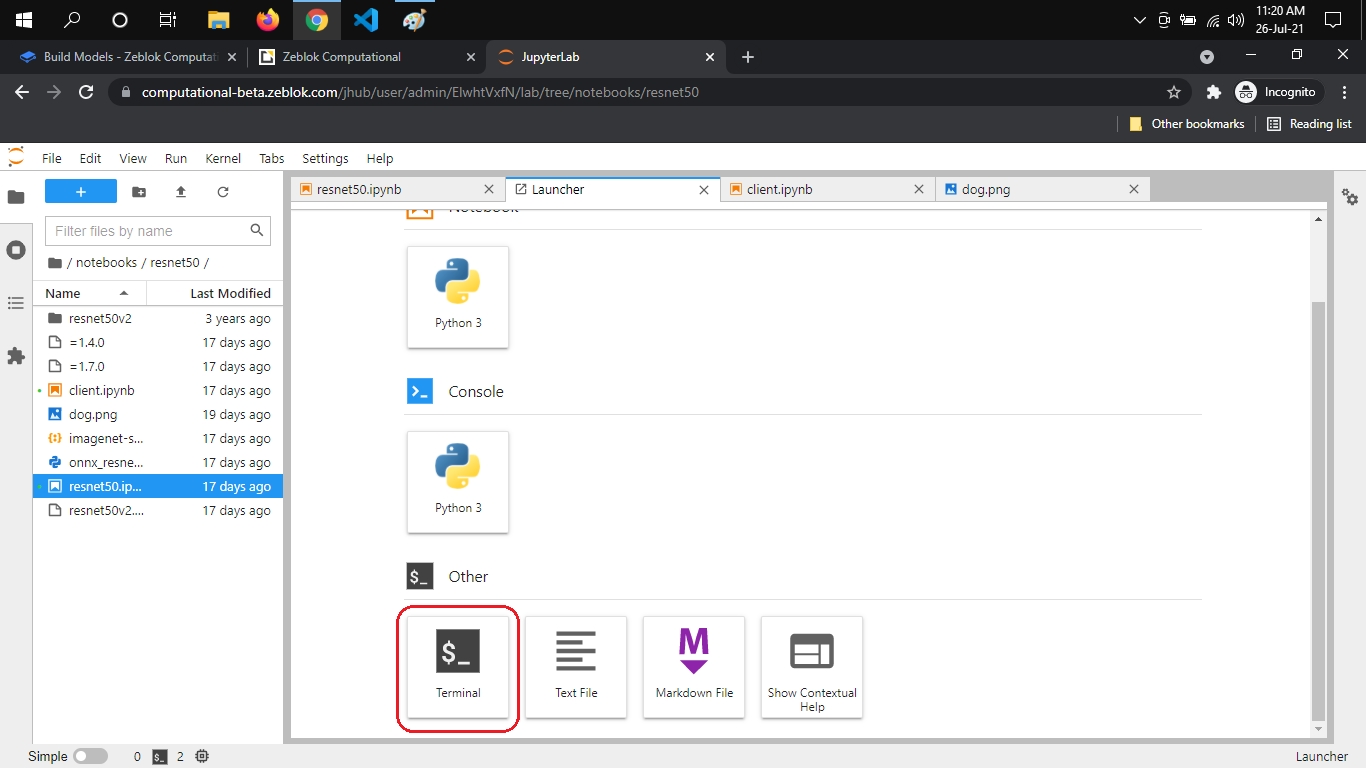Viewport: 1366px width, 768px height.
Task: Open Show Contextual Help card
Action: [811, 666]
